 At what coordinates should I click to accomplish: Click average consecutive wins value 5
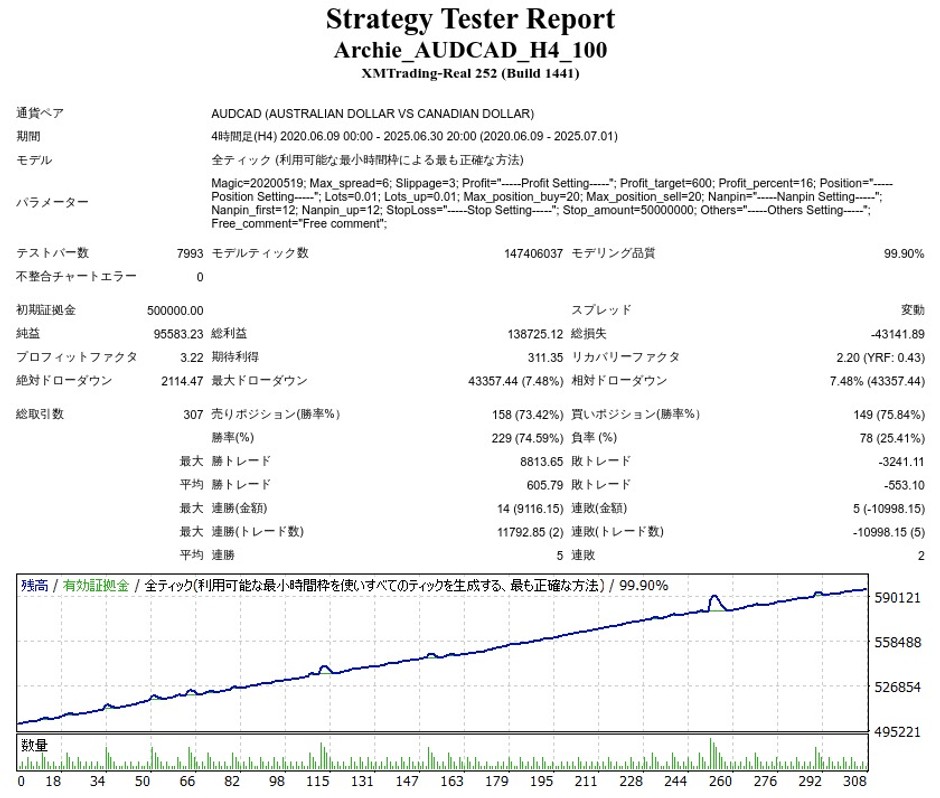[x=559, y=555]
